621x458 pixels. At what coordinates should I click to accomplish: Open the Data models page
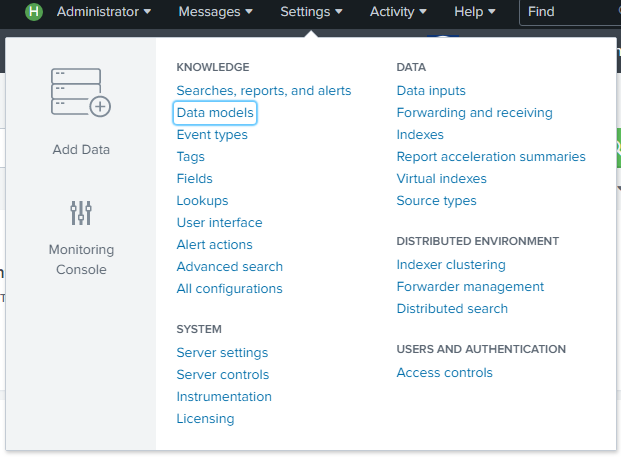coord(215,113)
